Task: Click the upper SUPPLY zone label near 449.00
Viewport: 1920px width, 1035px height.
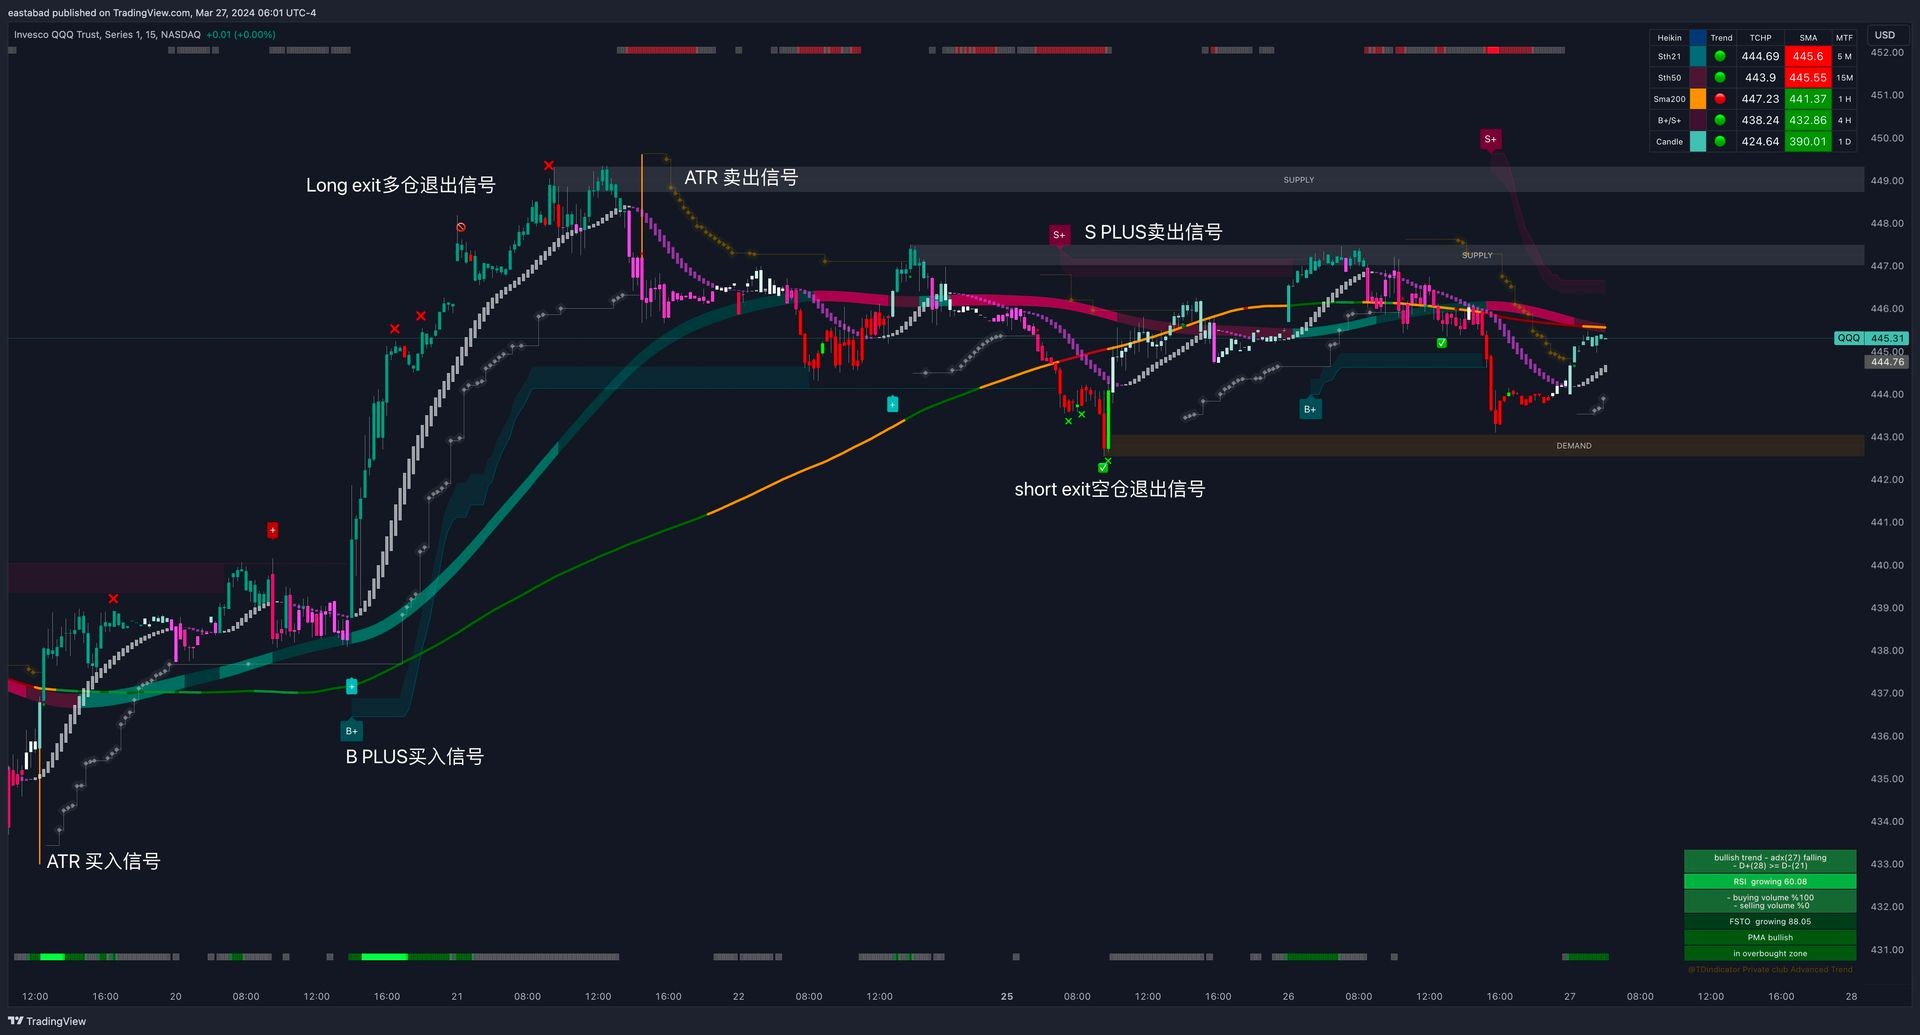Action: [x=1299, y=180]
